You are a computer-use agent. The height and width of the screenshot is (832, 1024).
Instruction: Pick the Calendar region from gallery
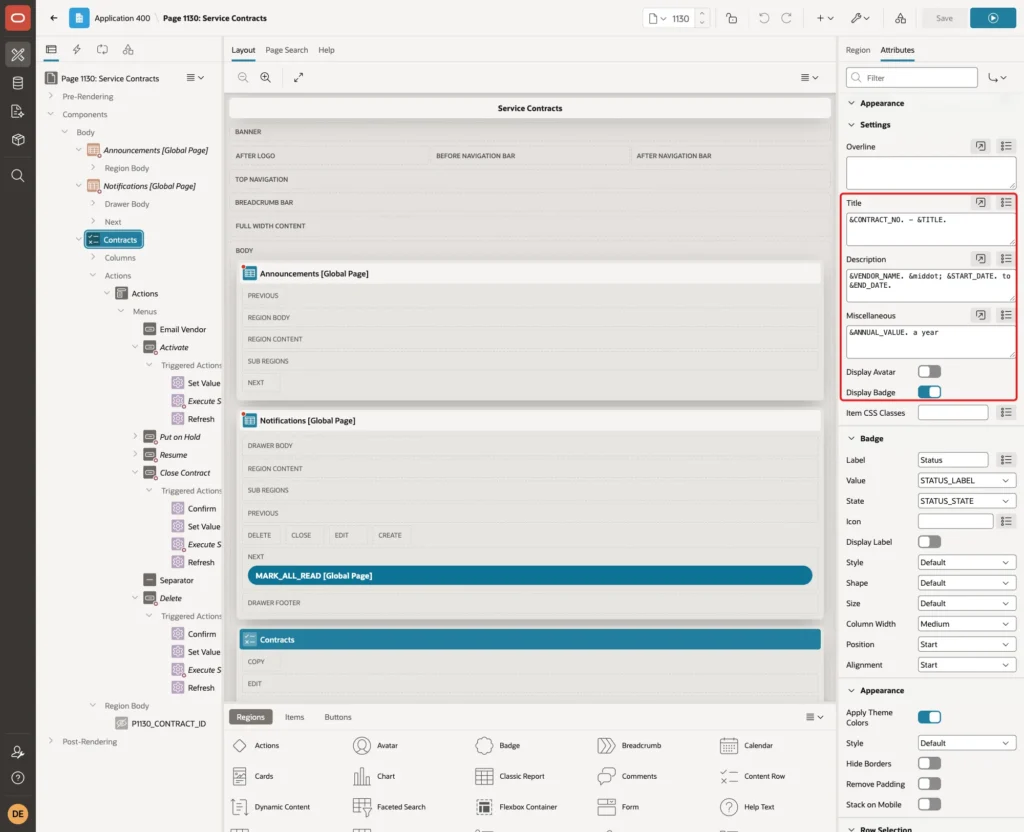746,745
